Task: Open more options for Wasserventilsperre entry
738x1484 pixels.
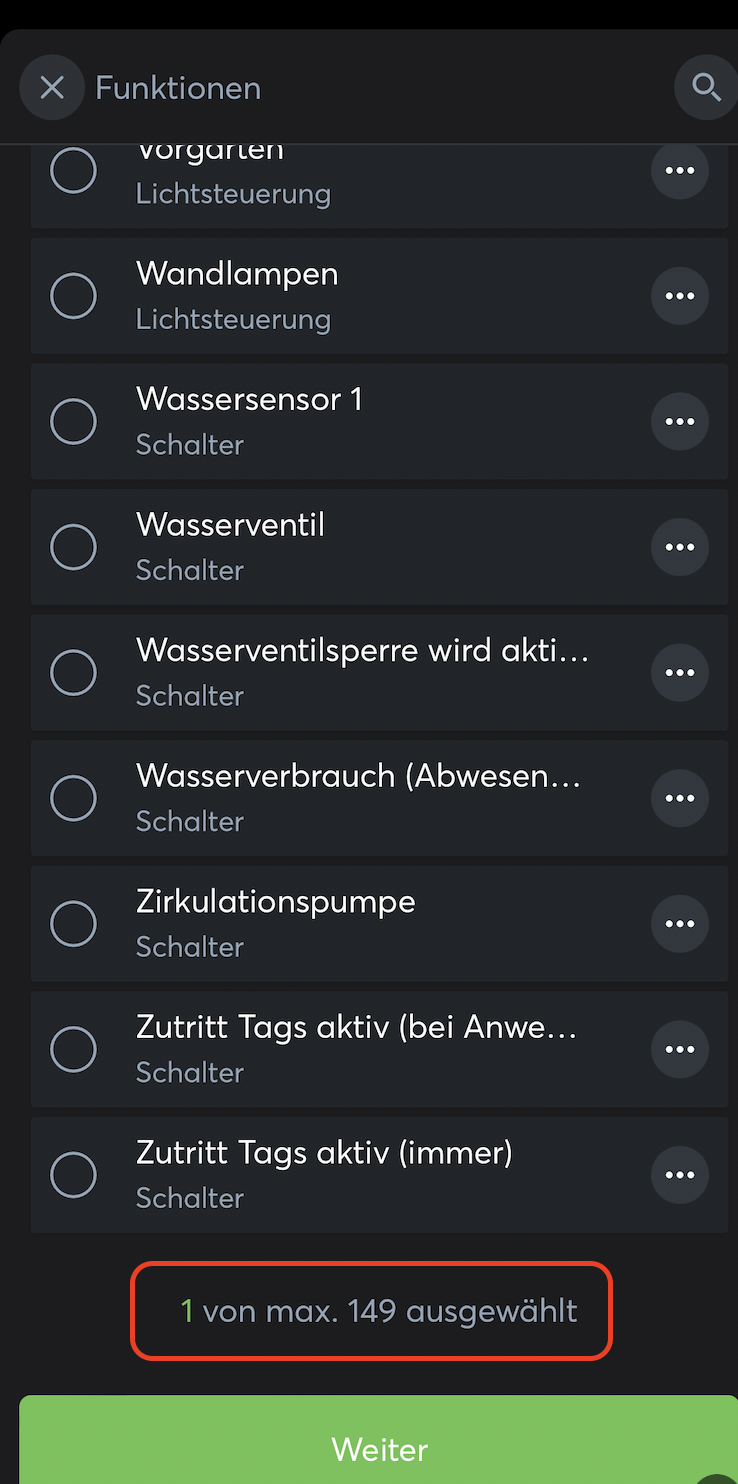Action: [x=680, y=672]
